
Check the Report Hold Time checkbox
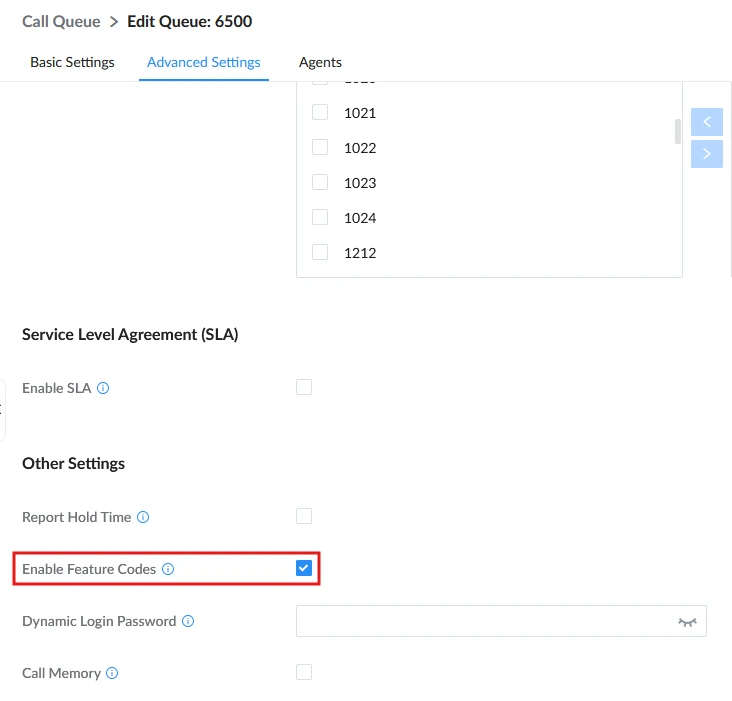click(304, 516)
